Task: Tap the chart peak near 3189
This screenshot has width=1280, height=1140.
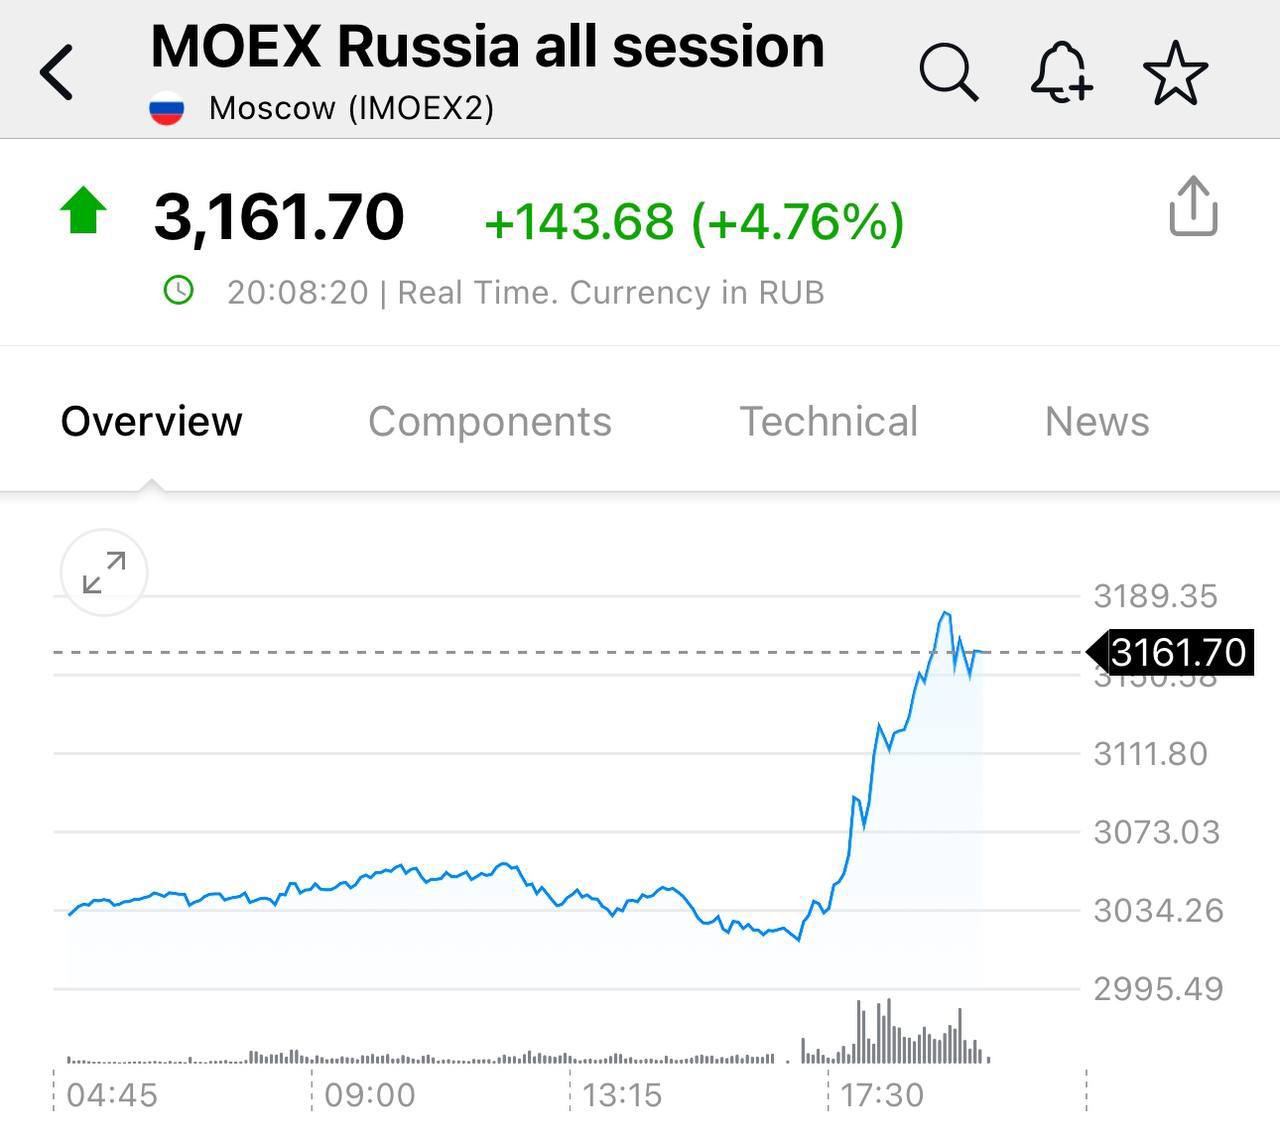Action: [x=945, y=613]
